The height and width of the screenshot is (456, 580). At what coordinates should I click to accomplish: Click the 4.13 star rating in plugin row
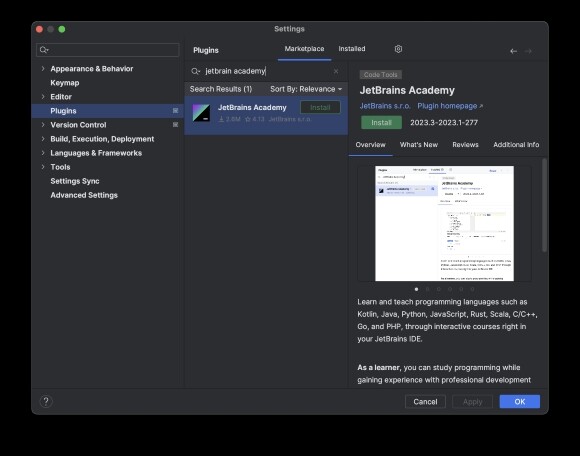(x=255, y=119)
